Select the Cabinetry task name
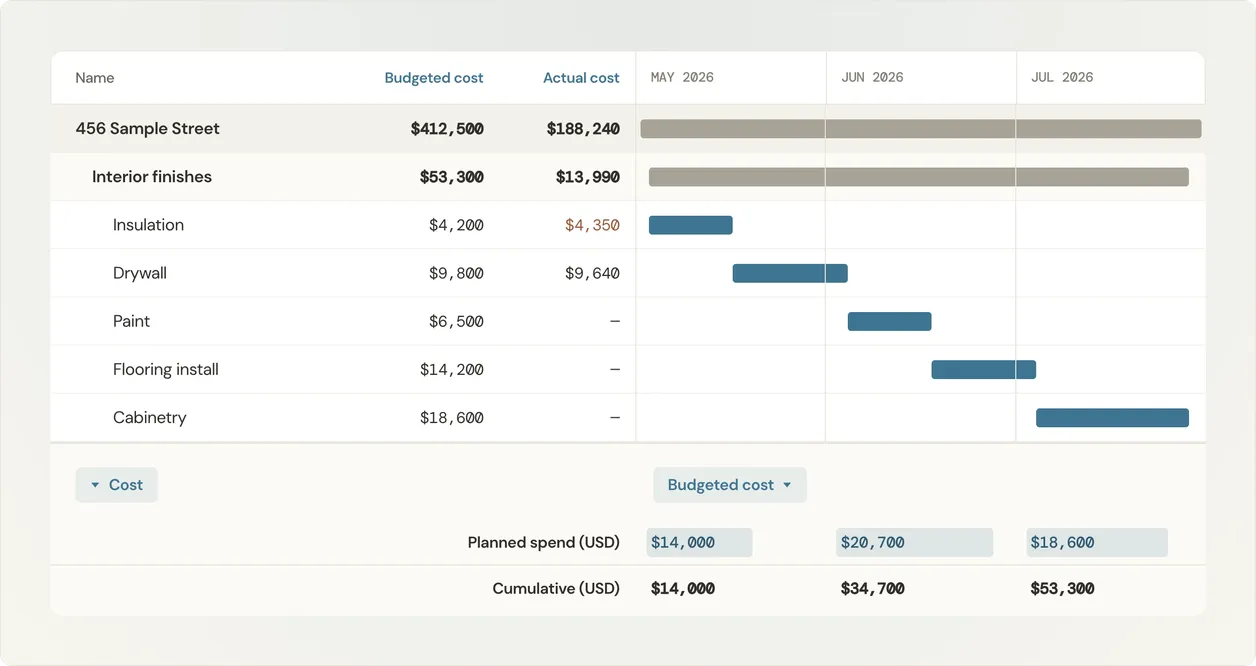 coord(150,417)
